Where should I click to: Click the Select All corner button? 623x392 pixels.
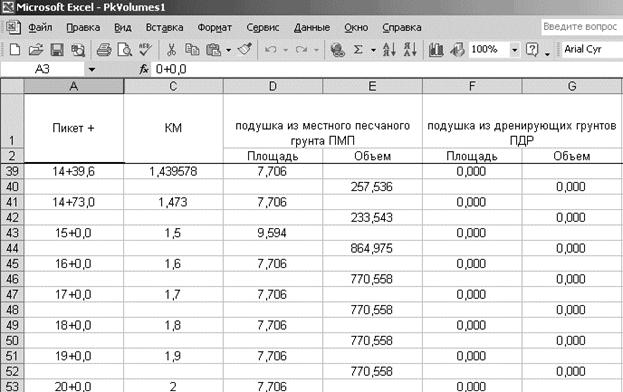(12, 86)
